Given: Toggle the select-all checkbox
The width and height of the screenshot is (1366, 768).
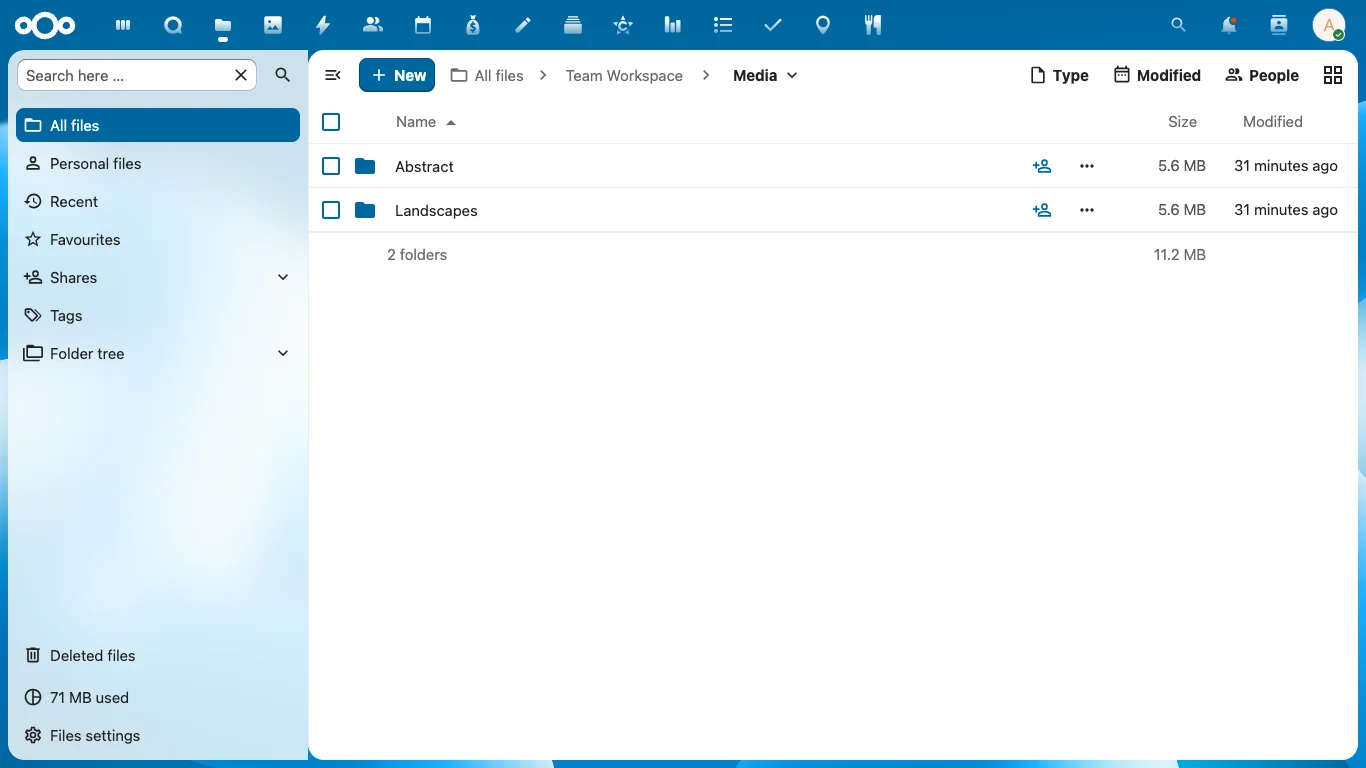Looking at the screenshot, I should coord(331,122).
